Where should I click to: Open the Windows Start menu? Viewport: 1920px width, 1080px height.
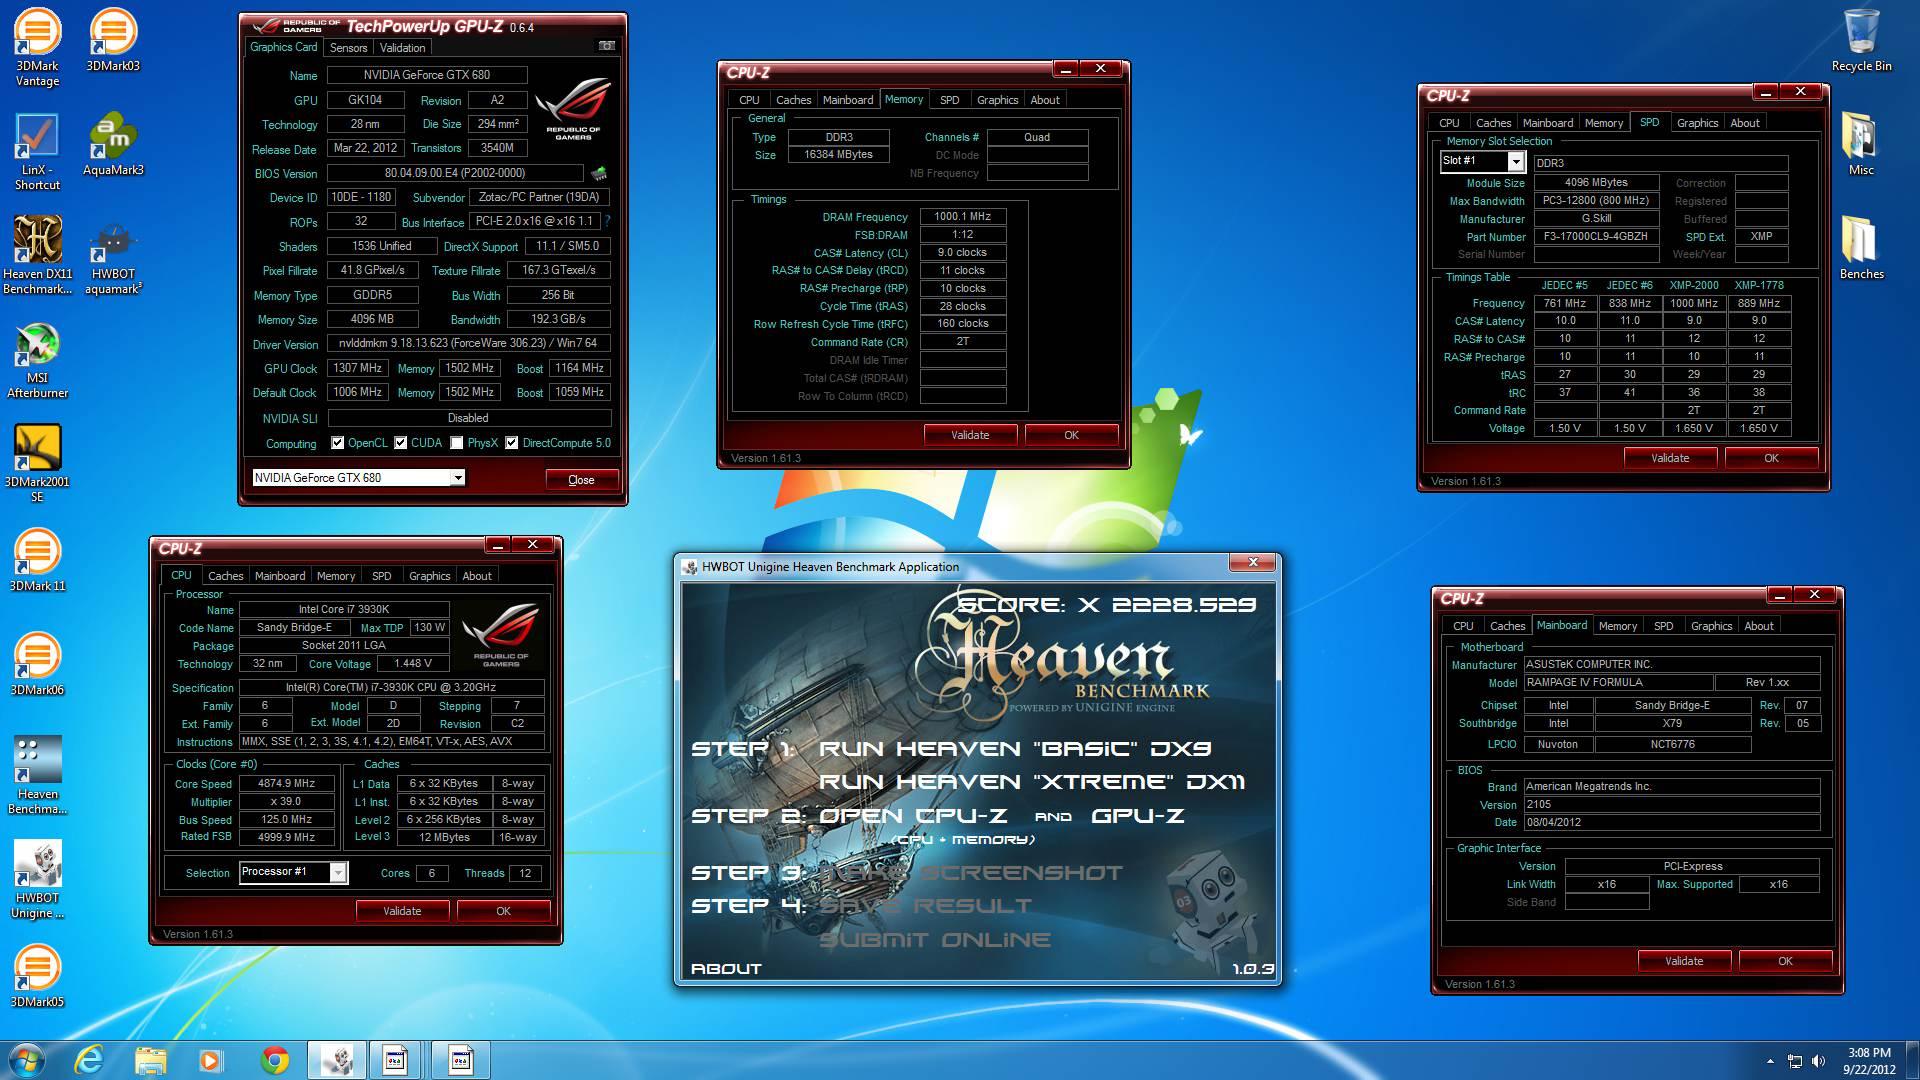pyautogui.click(x=27, y=1060)
